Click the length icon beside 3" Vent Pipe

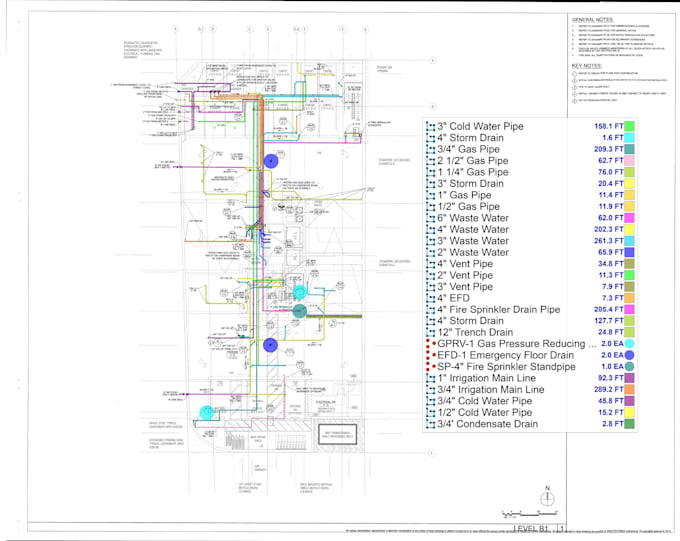[431, 287]
